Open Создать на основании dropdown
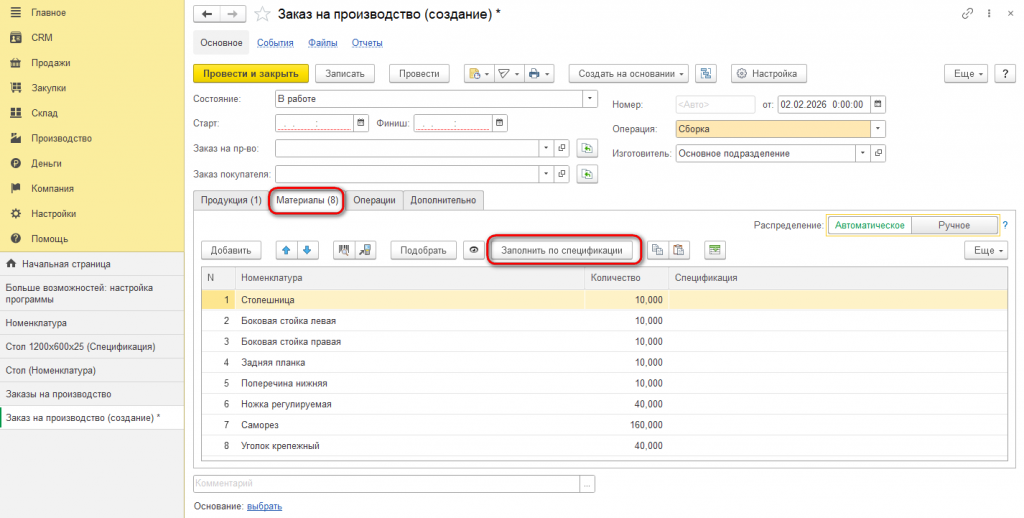 [x=630, y=74]
